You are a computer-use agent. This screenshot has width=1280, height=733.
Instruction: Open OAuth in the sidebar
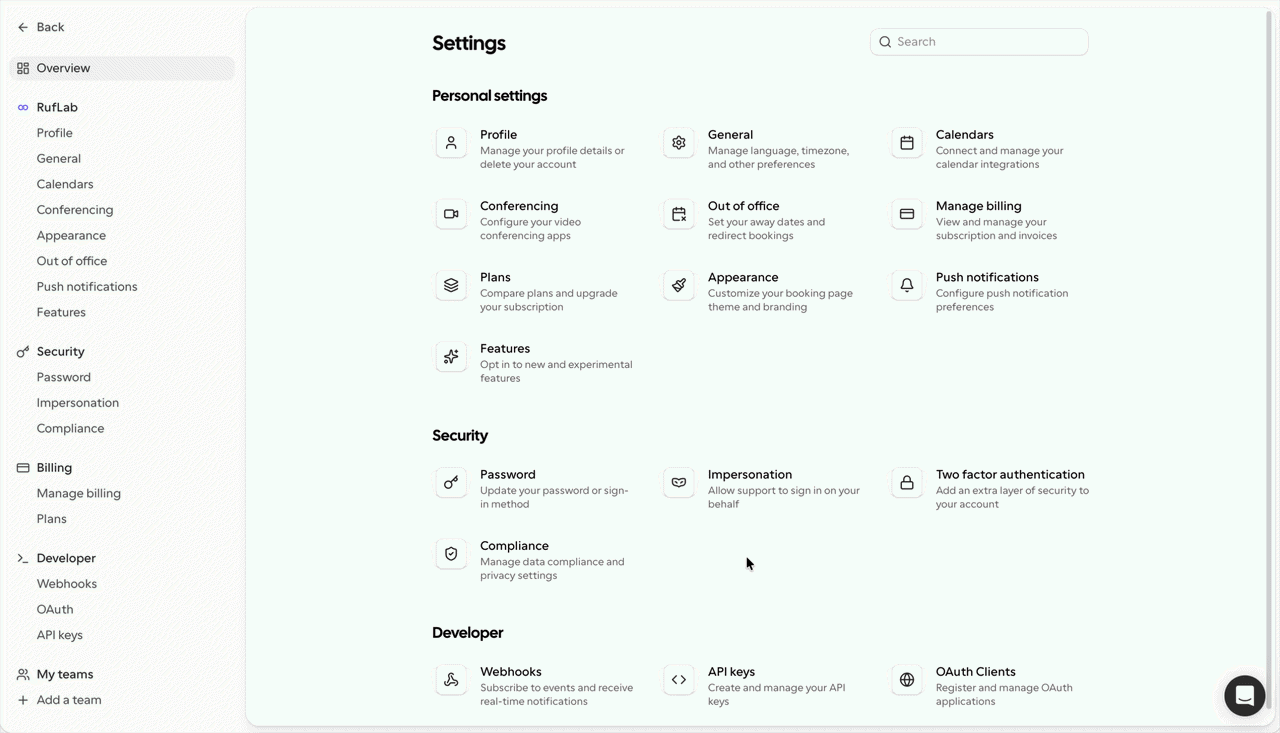(55, 610)
